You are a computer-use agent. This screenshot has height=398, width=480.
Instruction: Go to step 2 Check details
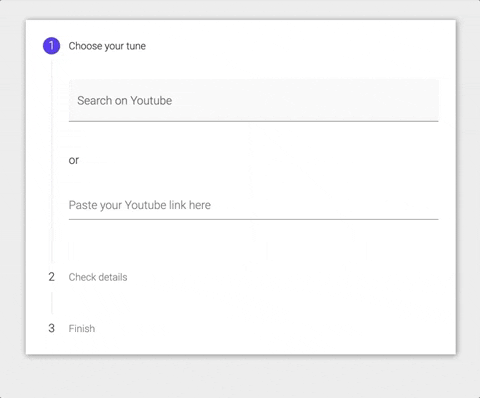point(98,277)
